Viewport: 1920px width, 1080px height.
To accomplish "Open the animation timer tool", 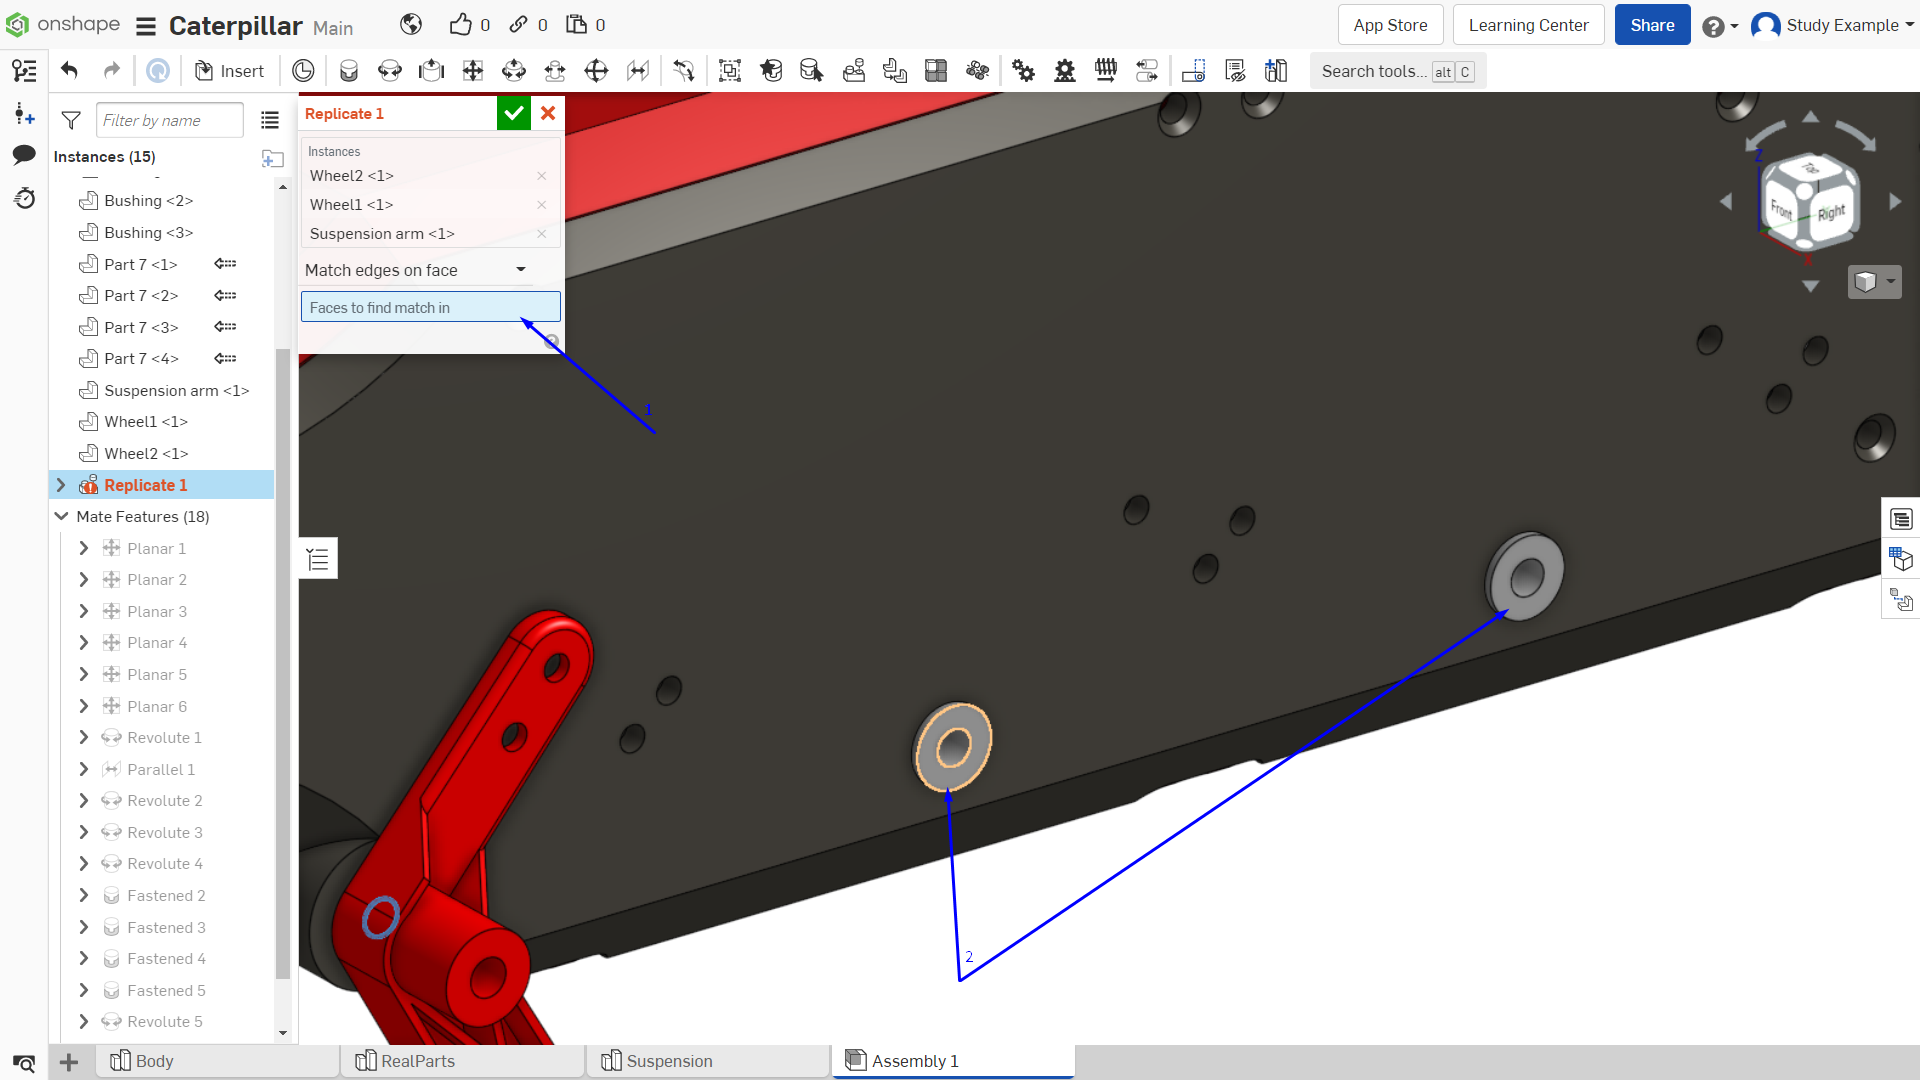I will [x=303, y=71].
